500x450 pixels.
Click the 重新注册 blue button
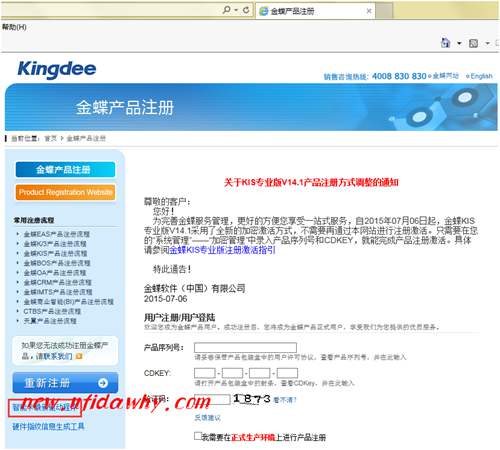[65, 383]
